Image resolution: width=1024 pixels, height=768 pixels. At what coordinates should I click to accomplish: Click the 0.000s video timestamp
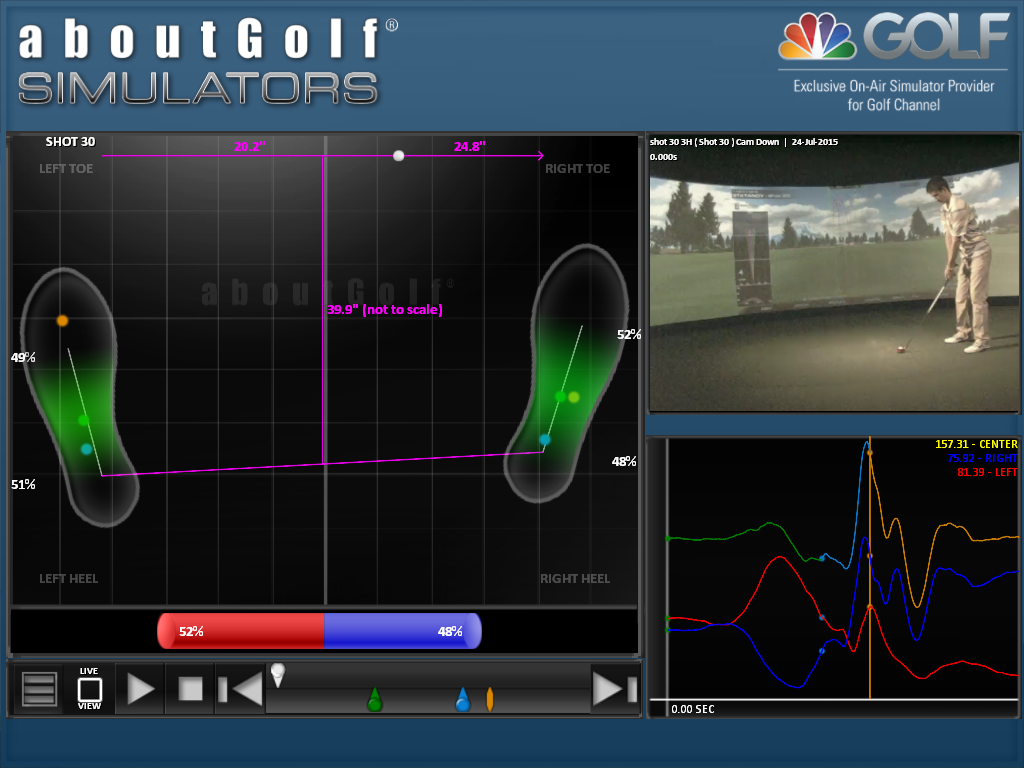(663, 157)
